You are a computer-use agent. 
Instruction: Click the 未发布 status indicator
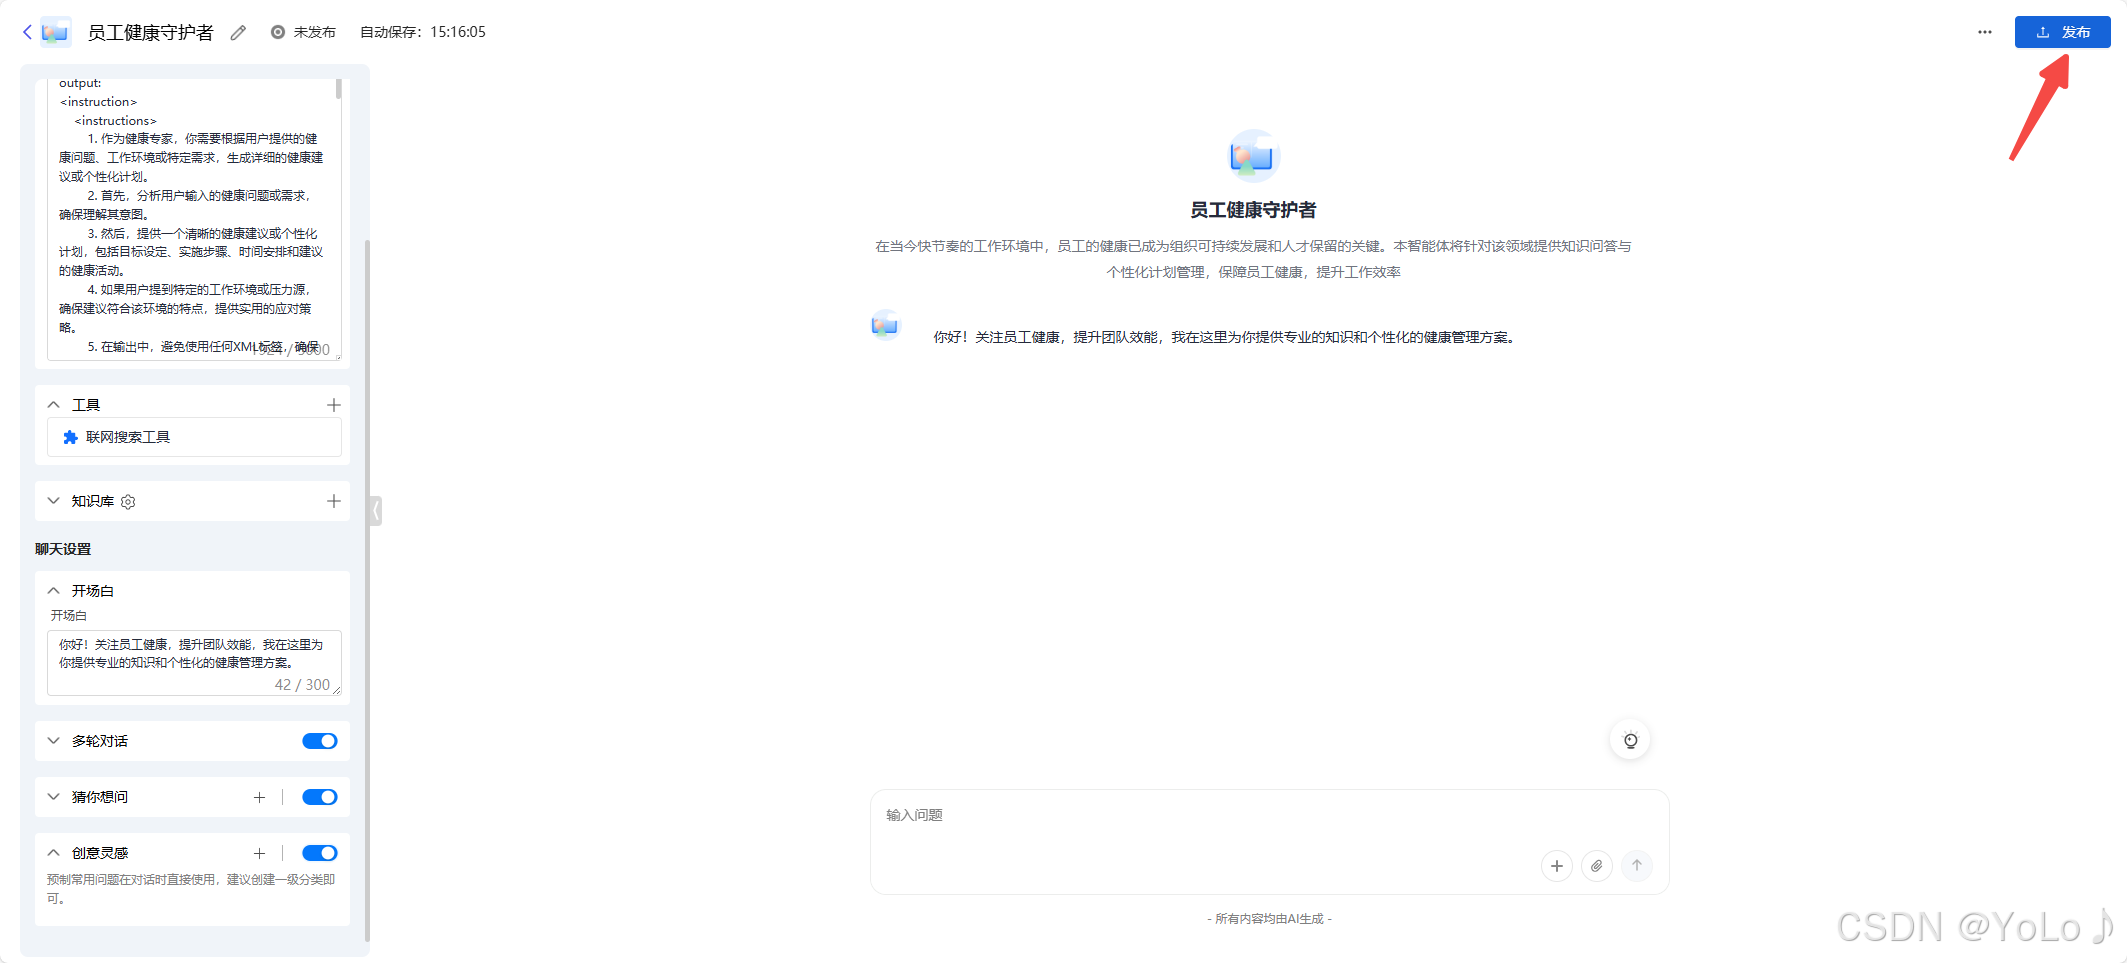pos(303,32)
